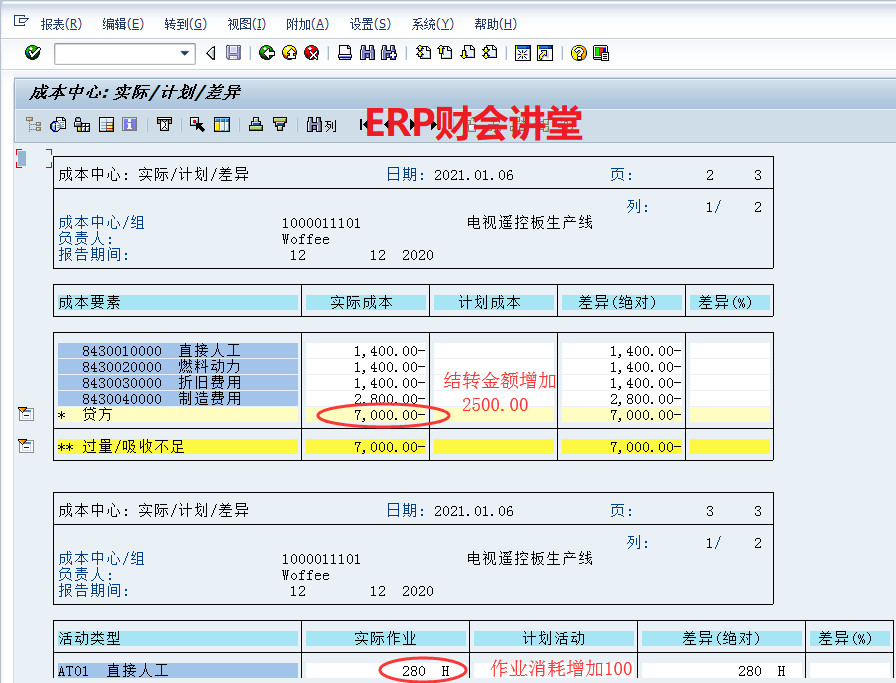Click the green checkmark Enter icon
Screen dimensions: 896x683
pos(32,53)
